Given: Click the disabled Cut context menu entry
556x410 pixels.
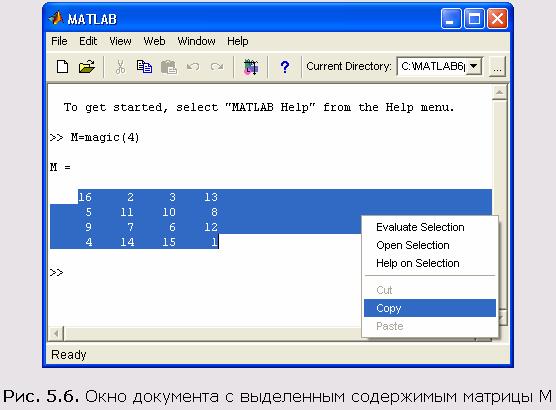Looking at the screenshot, I should [430, 290].
